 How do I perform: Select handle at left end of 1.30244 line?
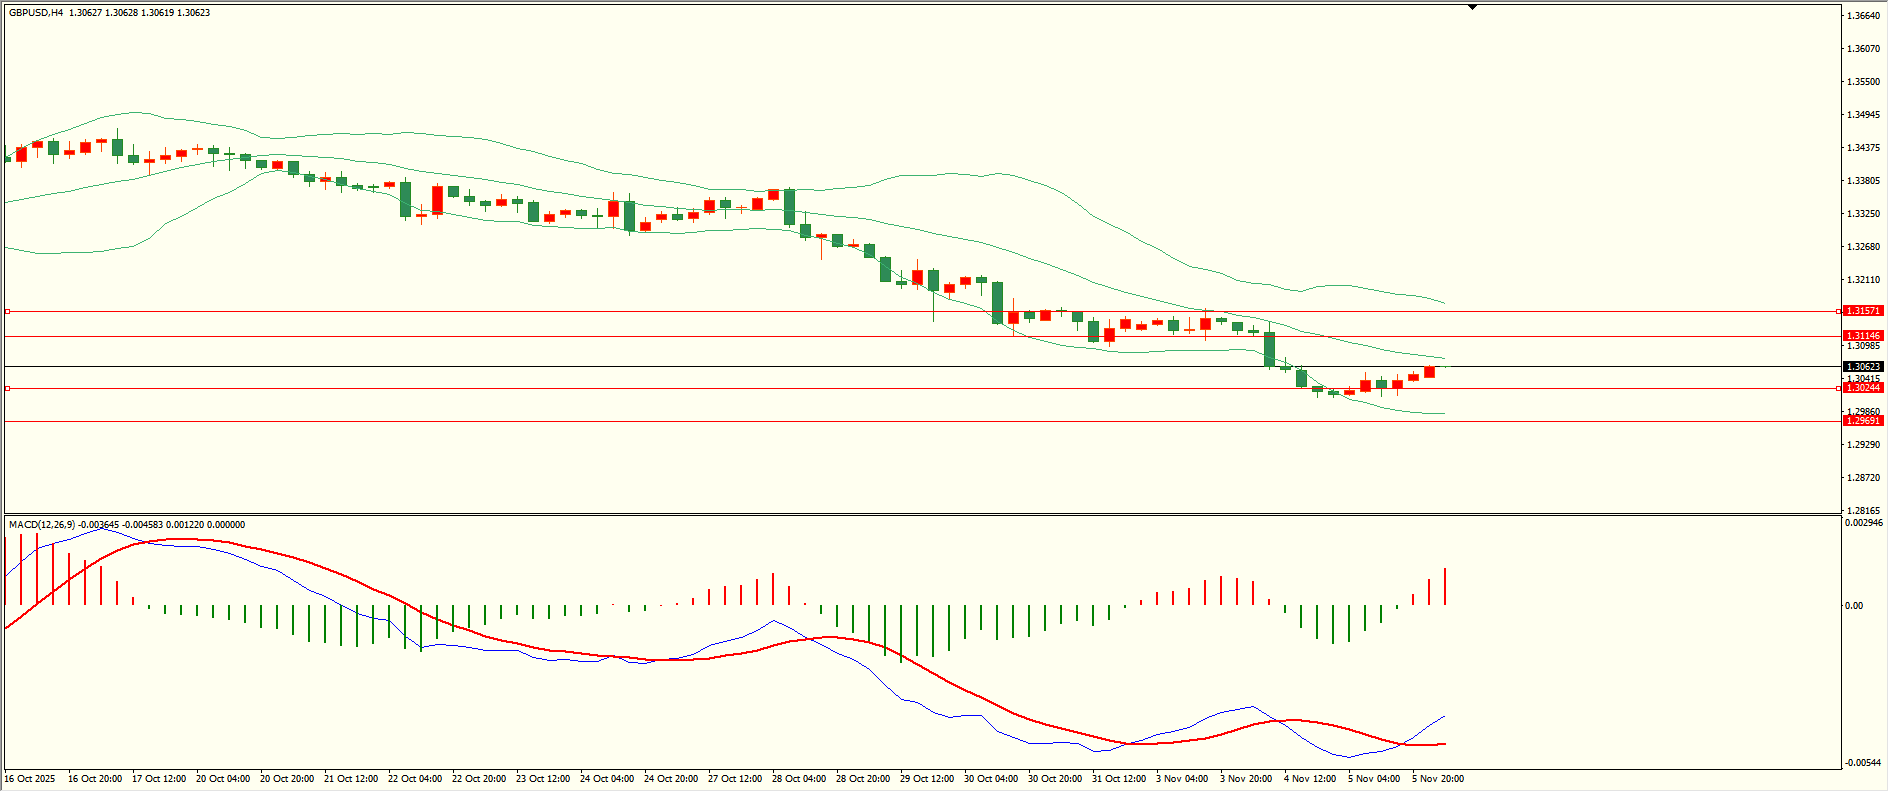[x=8, y=388]
